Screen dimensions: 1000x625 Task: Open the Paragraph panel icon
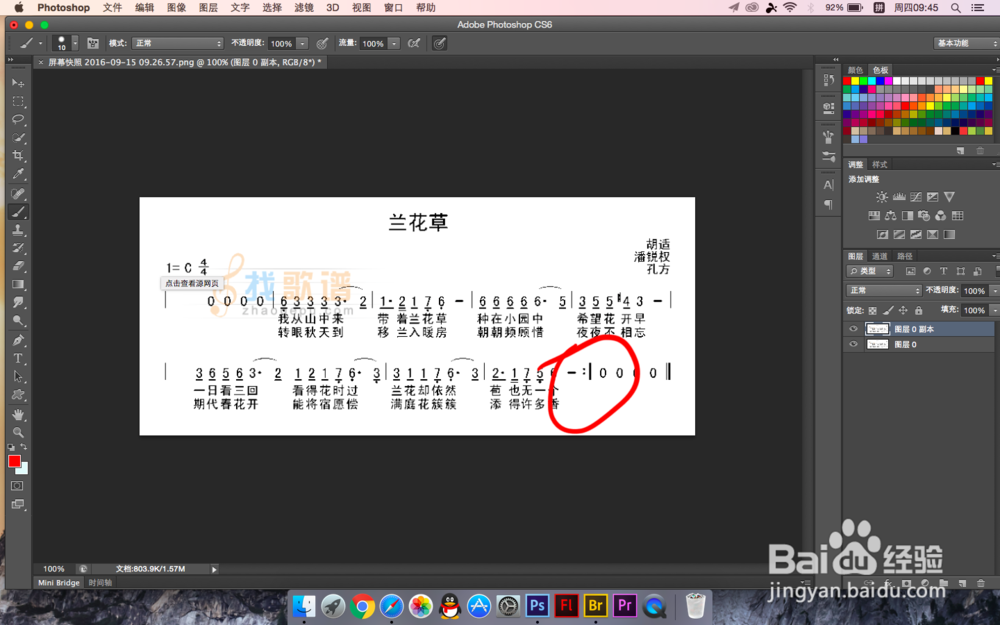point(828,205)
